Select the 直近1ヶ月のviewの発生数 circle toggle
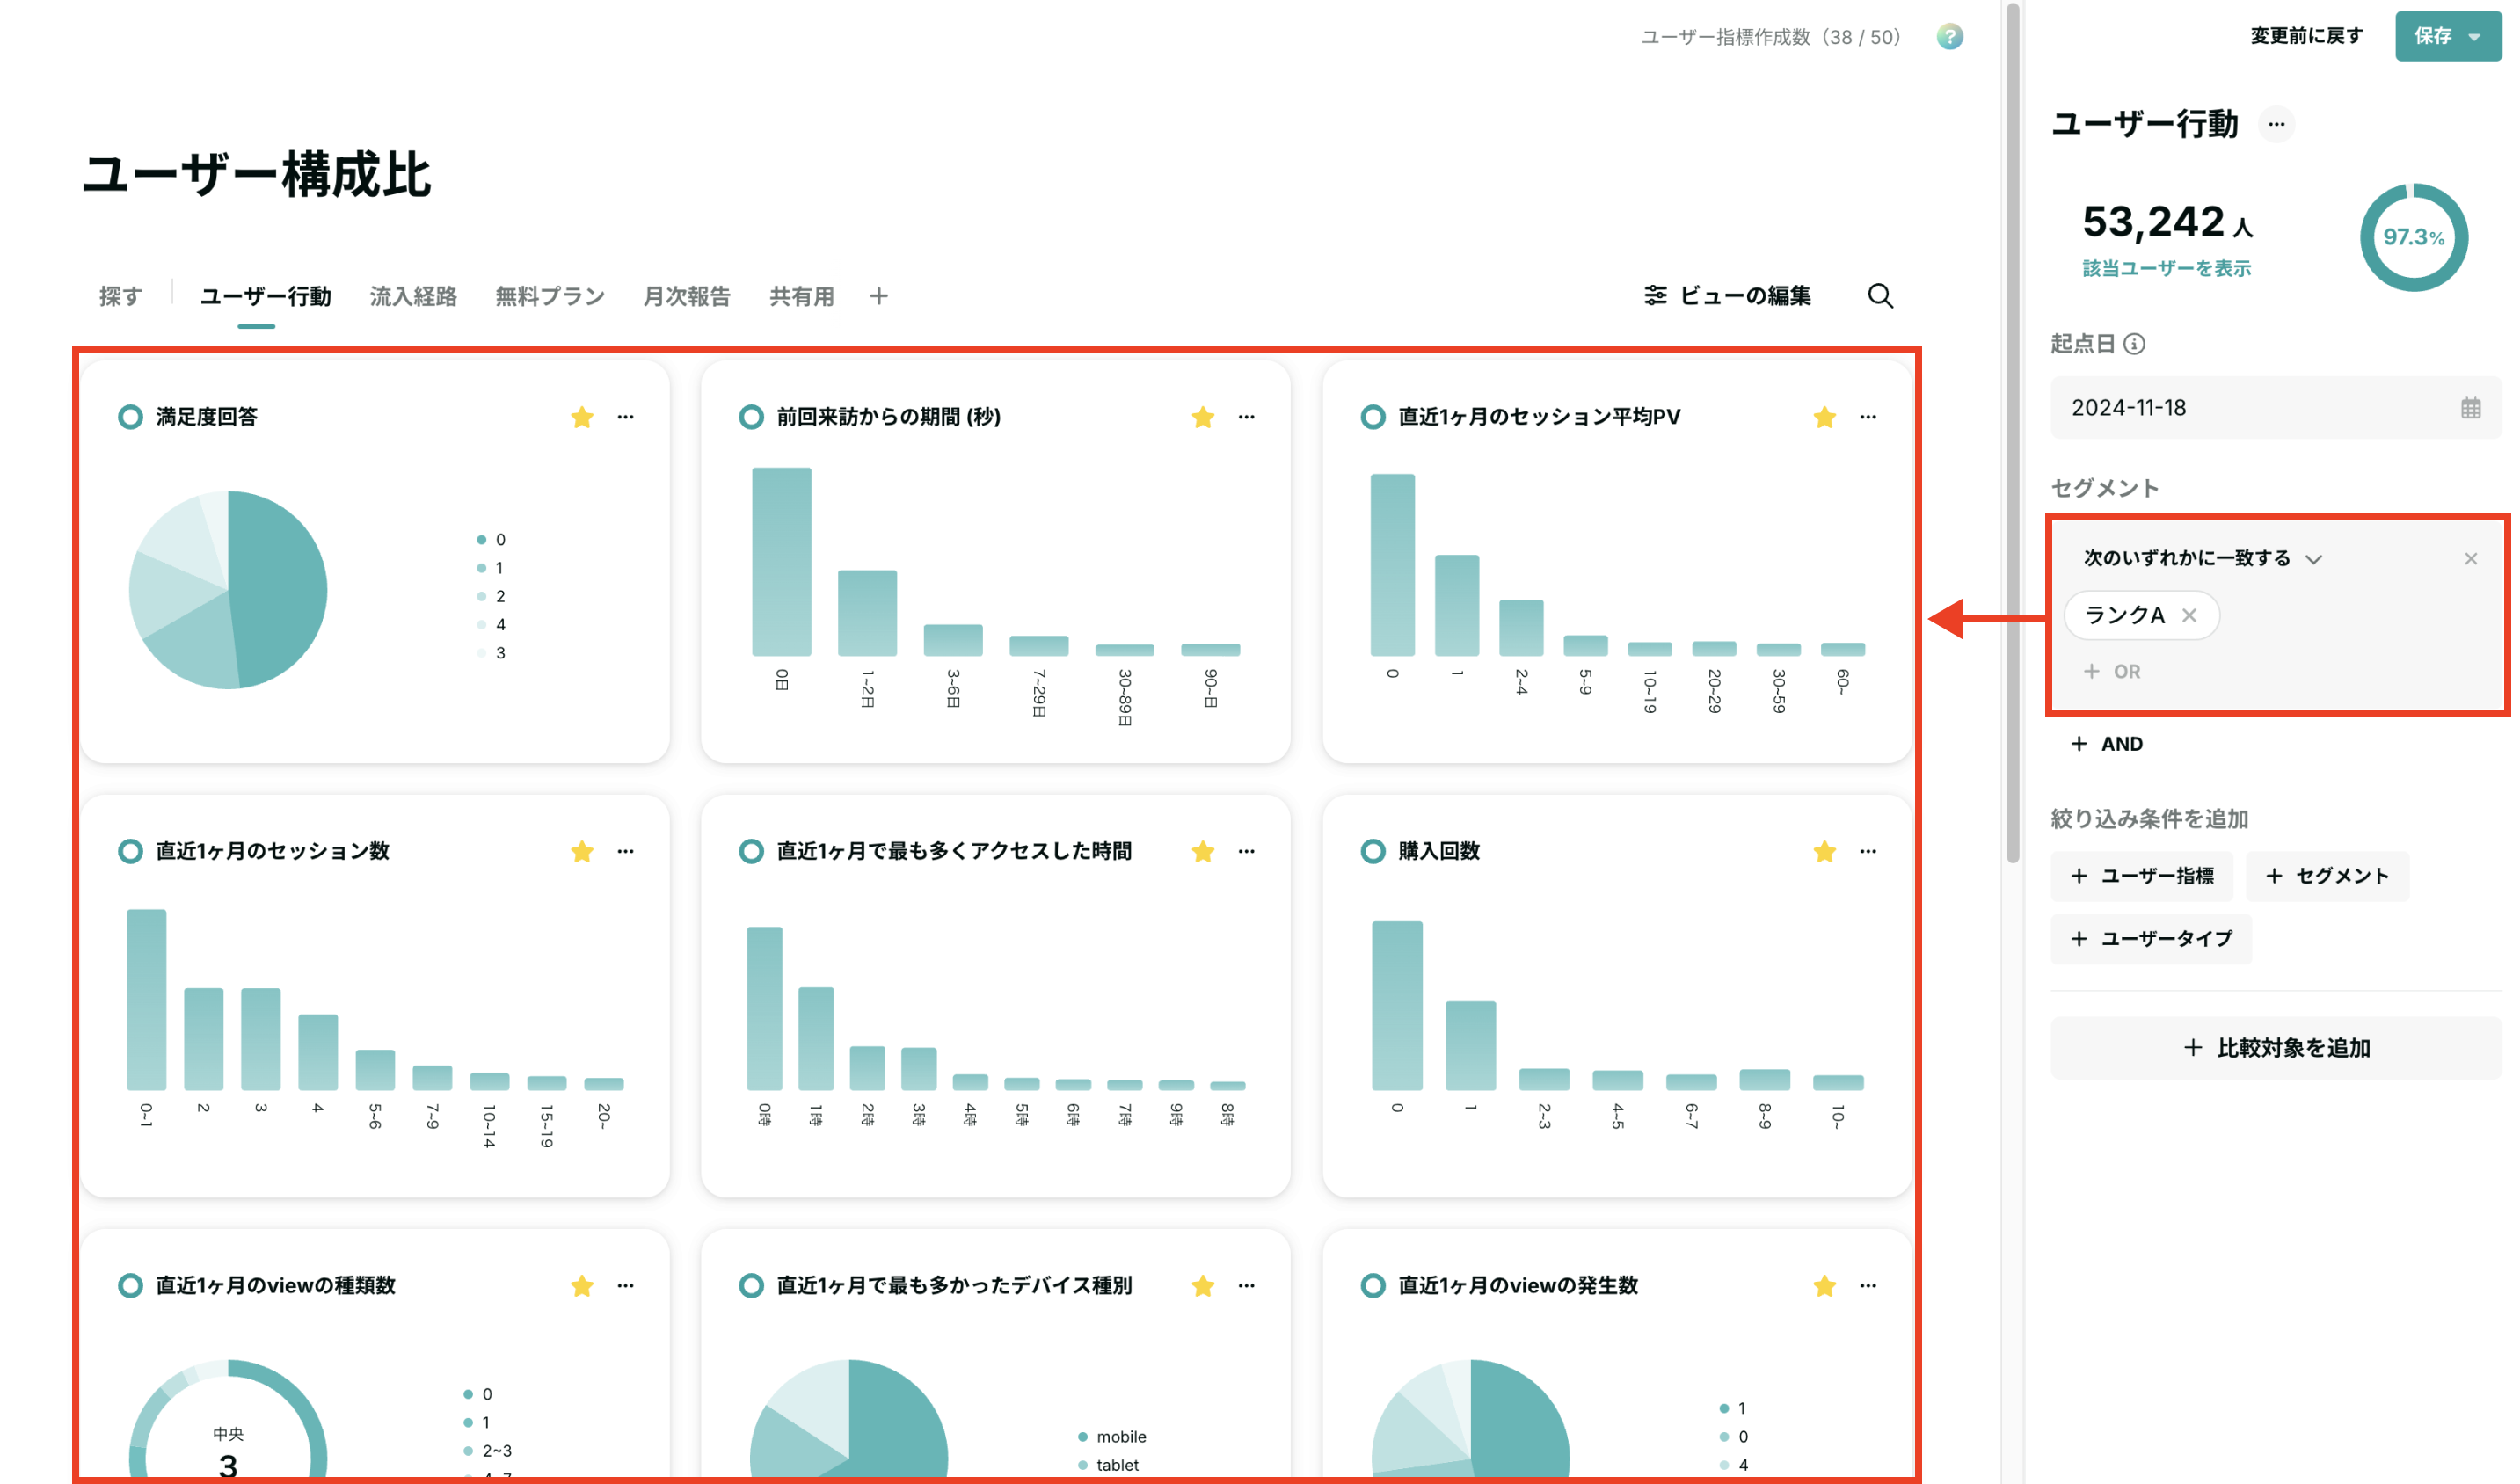 tap(1373, 1285)
